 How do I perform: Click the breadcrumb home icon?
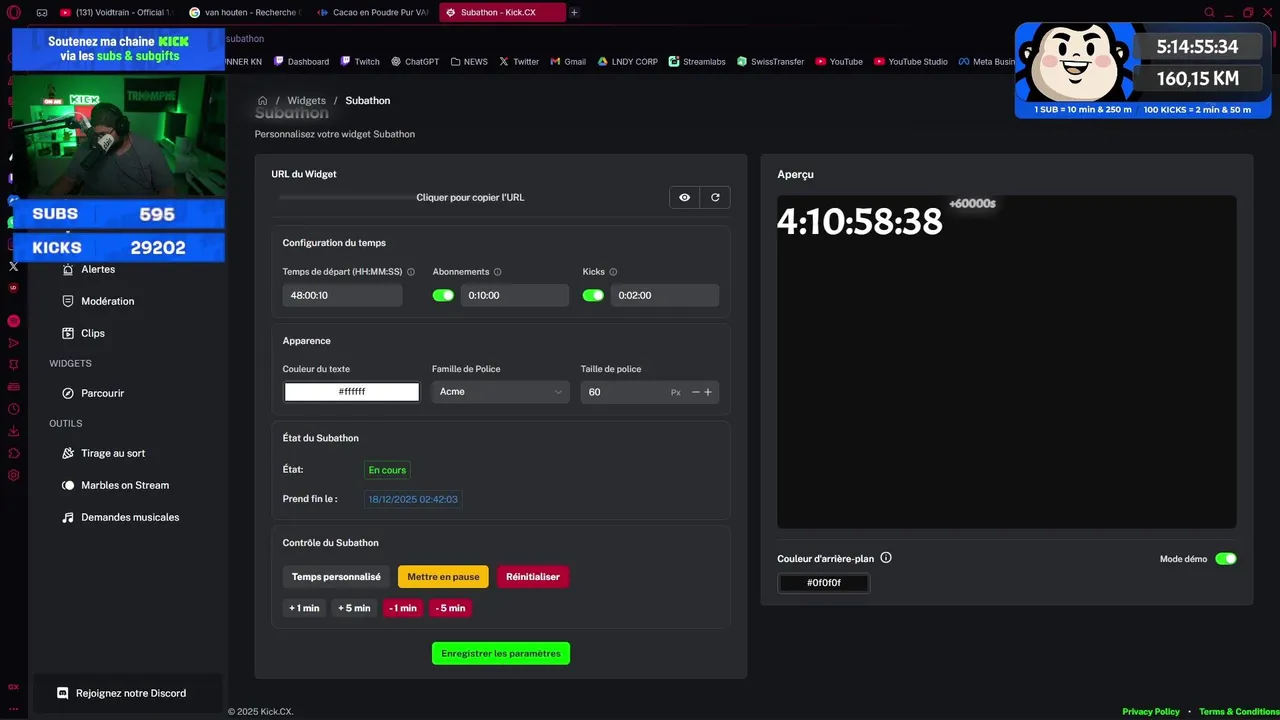[x=262, y=101]
